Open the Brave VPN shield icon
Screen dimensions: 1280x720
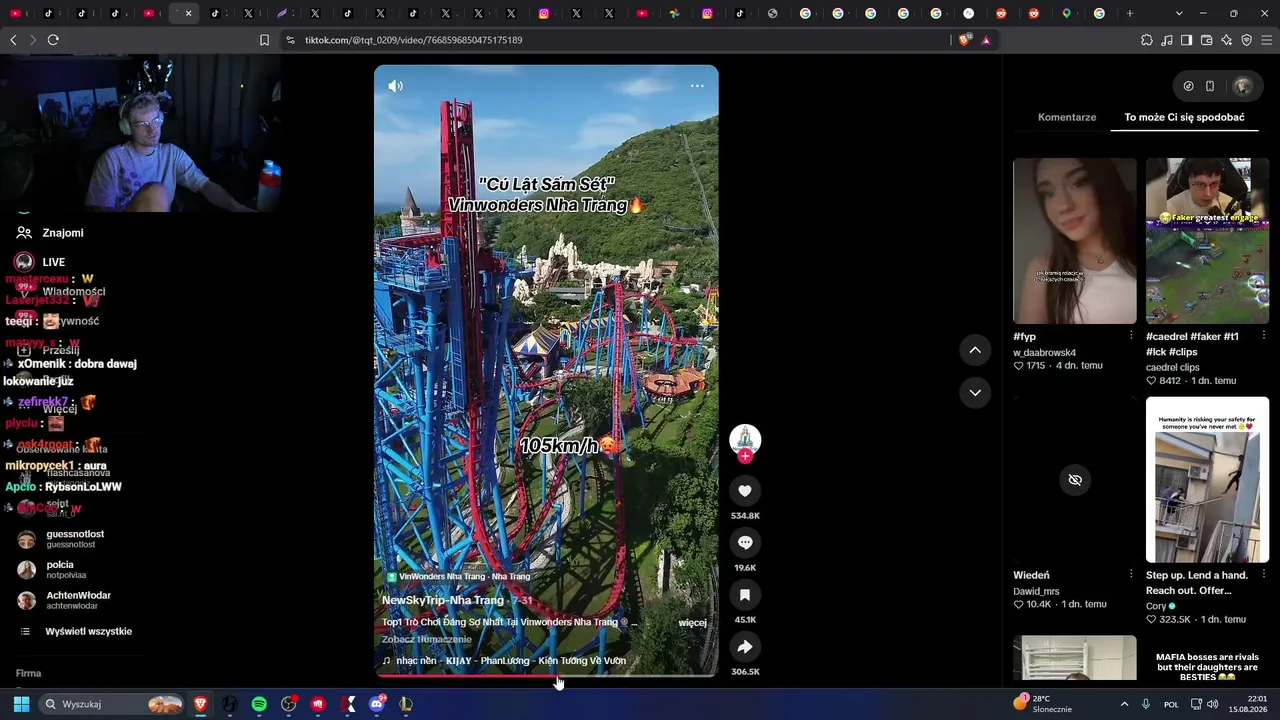point(1247,40)
